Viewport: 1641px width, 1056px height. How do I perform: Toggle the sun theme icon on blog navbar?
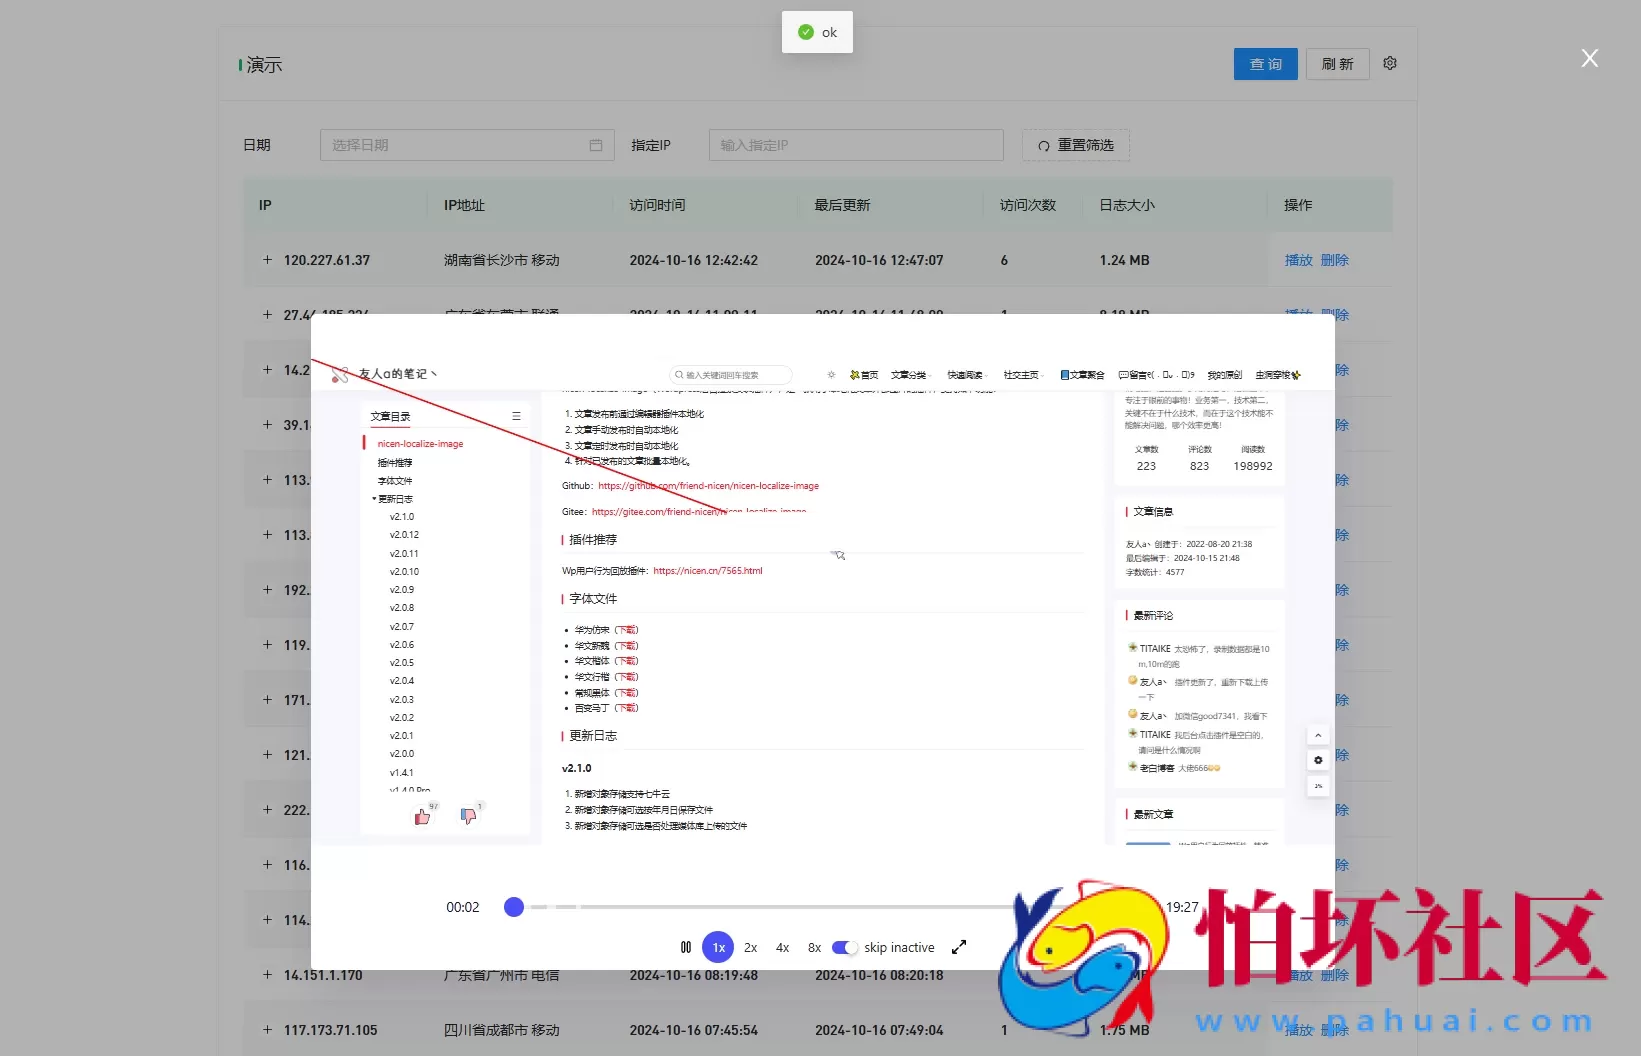[830, 374]
